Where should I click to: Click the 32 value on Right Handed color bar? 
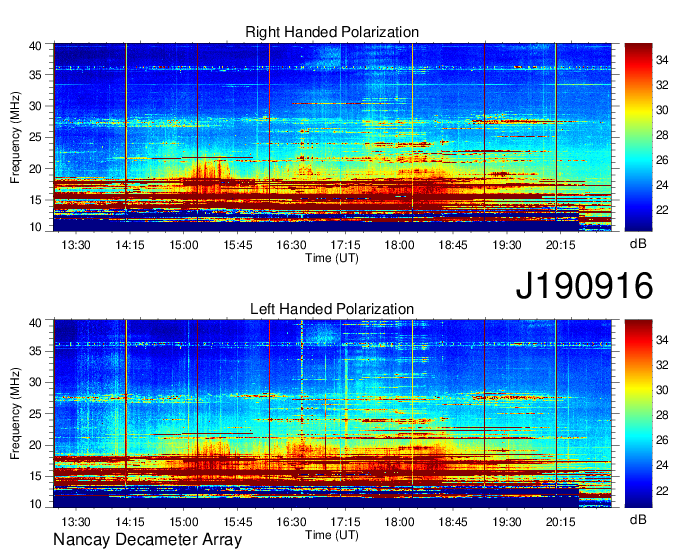(x=662, y=85)
